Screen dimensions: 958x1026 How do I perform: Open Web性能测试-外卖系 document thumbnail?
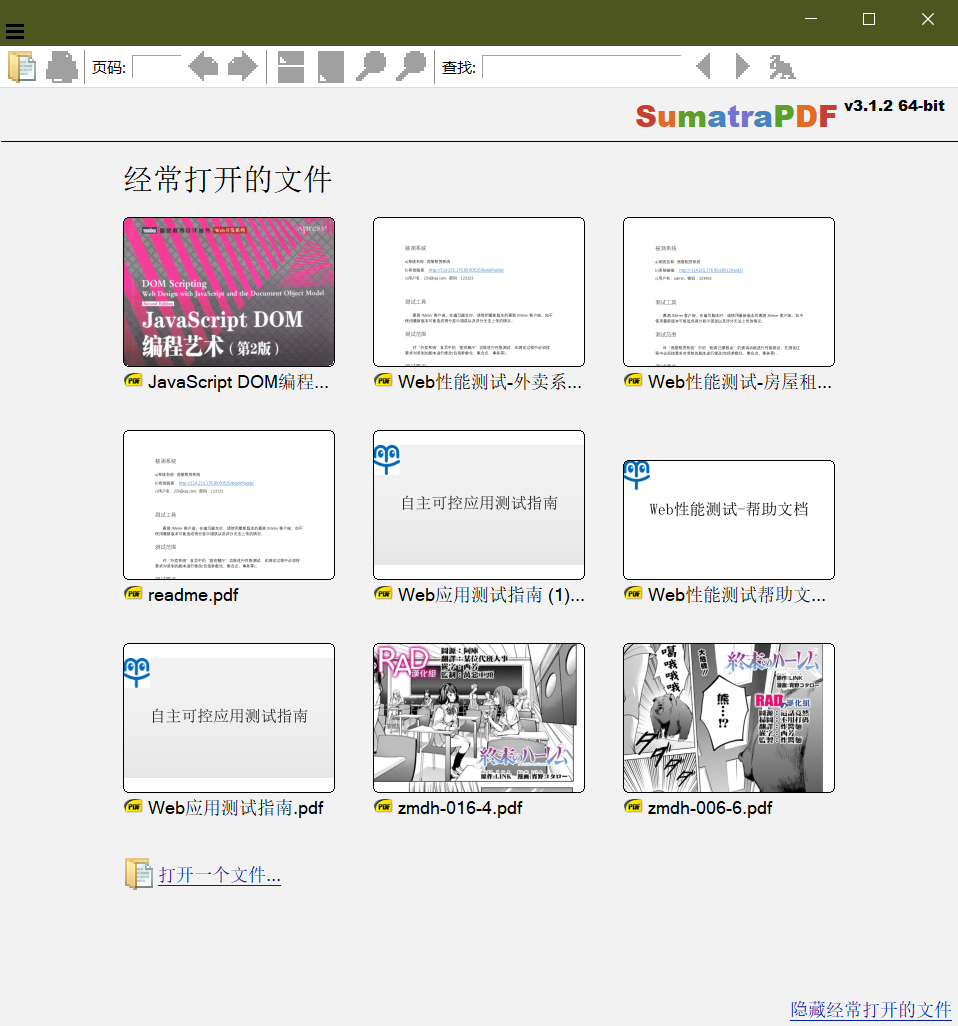coord(479,292)
